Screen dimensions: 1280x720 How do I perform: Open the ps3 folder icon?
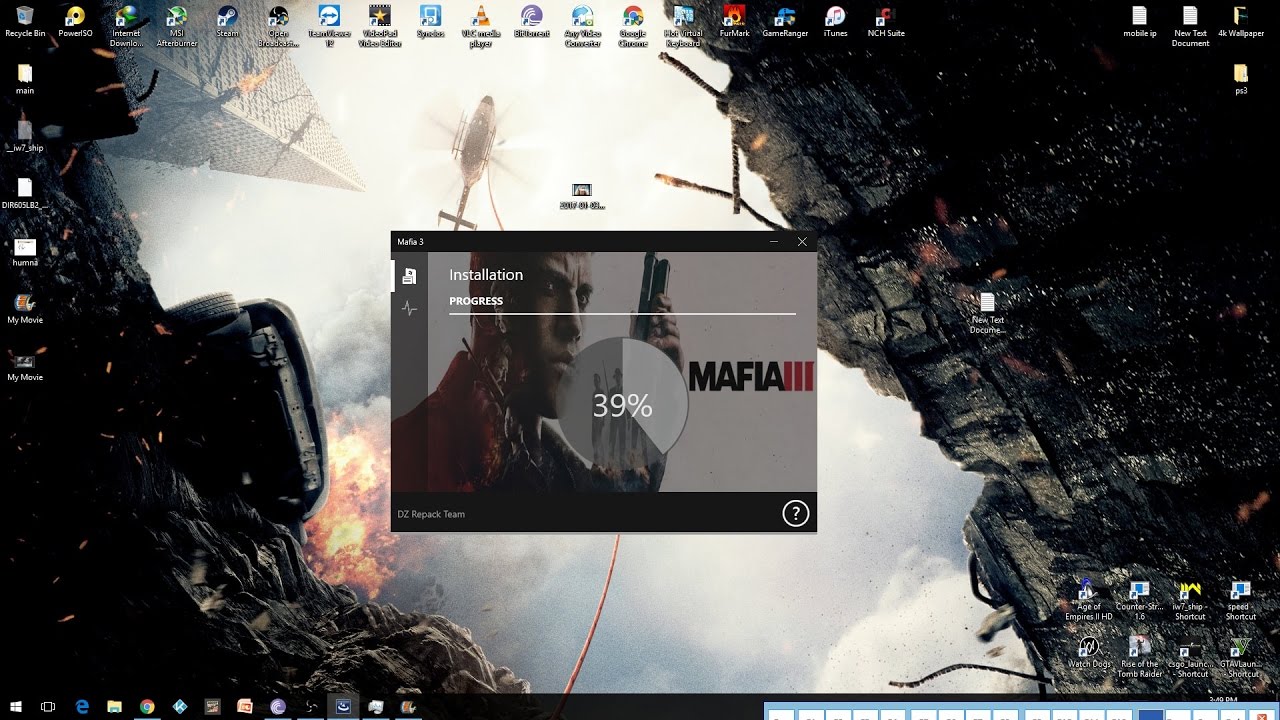pos(1241,79)
